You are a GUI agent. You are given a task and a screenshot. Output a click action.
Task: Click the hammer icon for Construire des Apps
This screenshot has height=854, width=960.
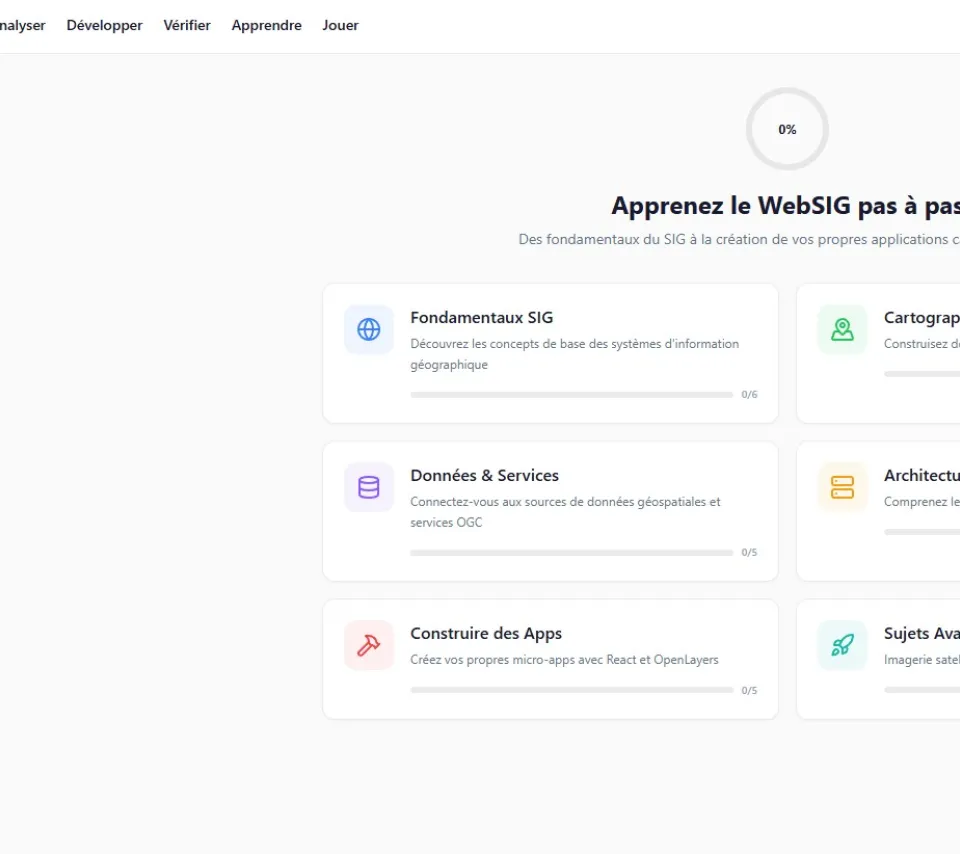coord(369,645)
